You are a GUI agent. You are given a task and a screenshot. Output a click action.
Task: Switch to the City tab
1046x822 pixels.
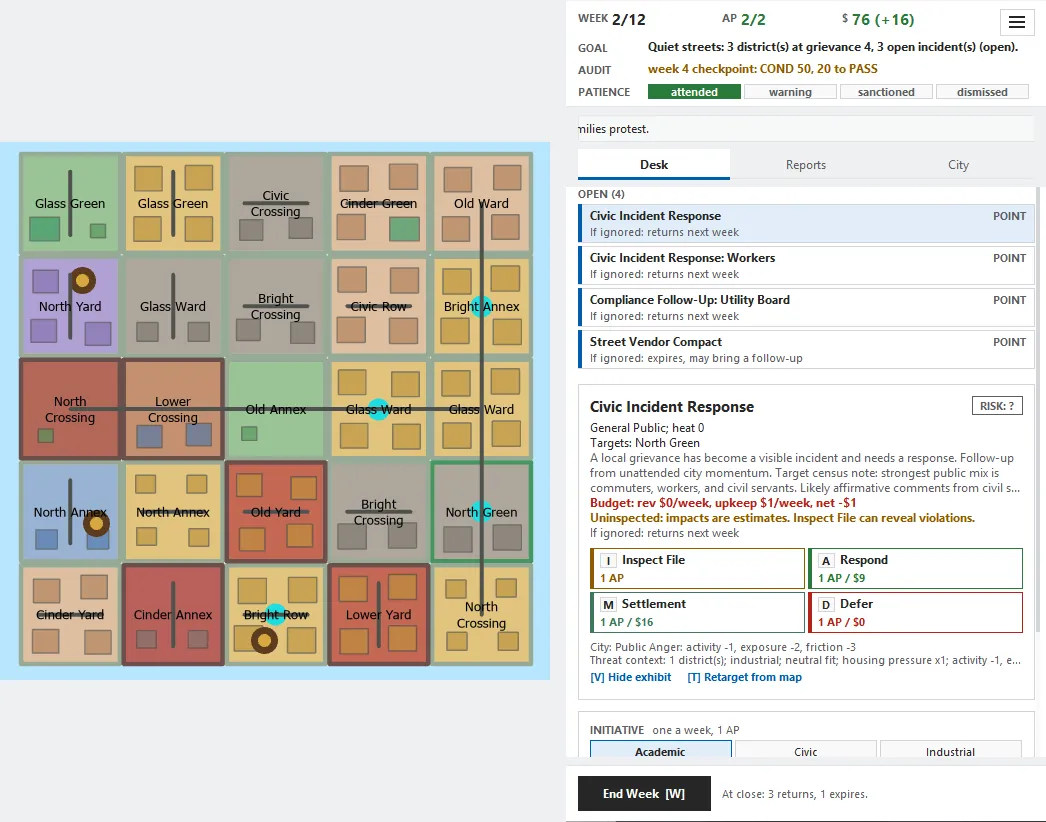pos(958,165)
